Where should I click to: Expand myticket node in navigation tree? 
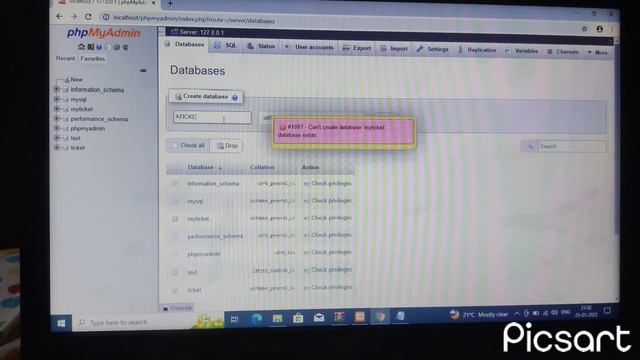(57, 109)
